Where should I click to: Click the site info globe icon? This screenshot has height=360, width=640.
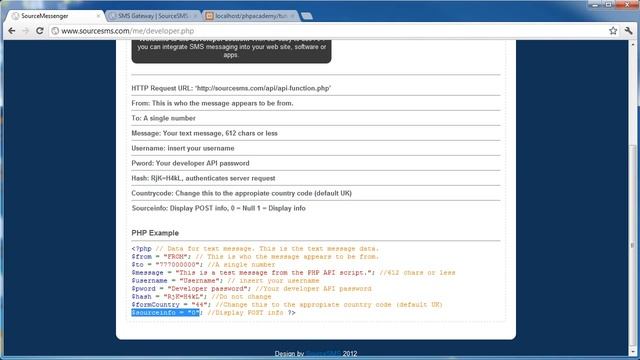55,31
